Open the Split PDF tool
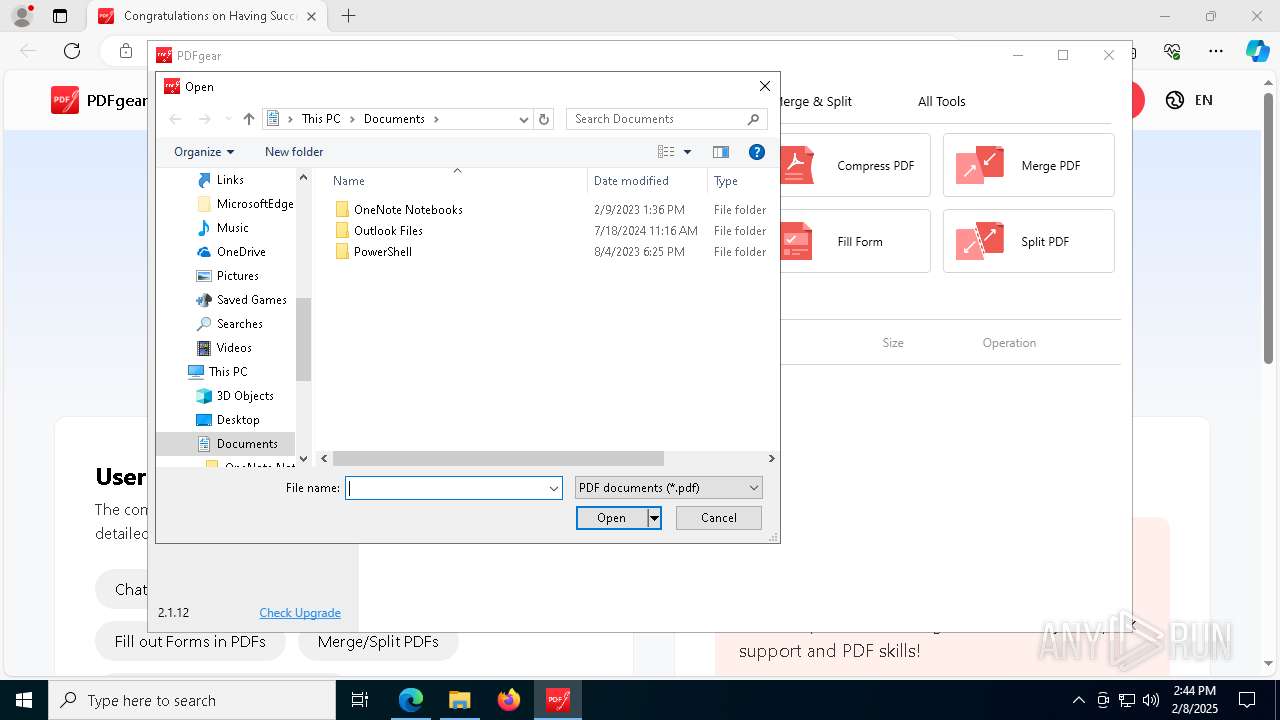1280x720 pixels. click(x=1028, y=241)
